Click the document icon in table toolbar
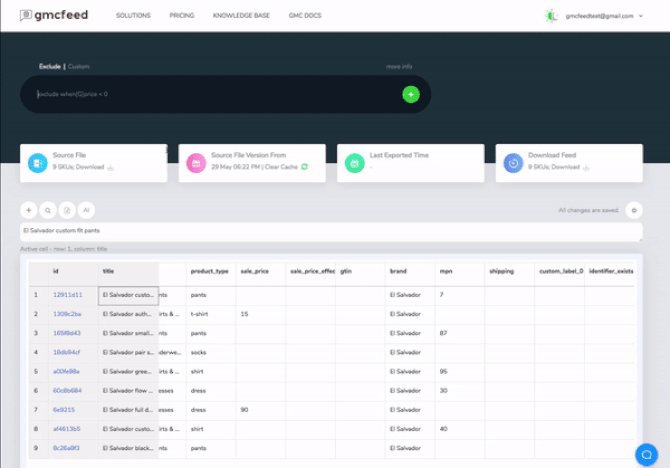The width and height of the screenshot is (670, 468). click(67, 210)
